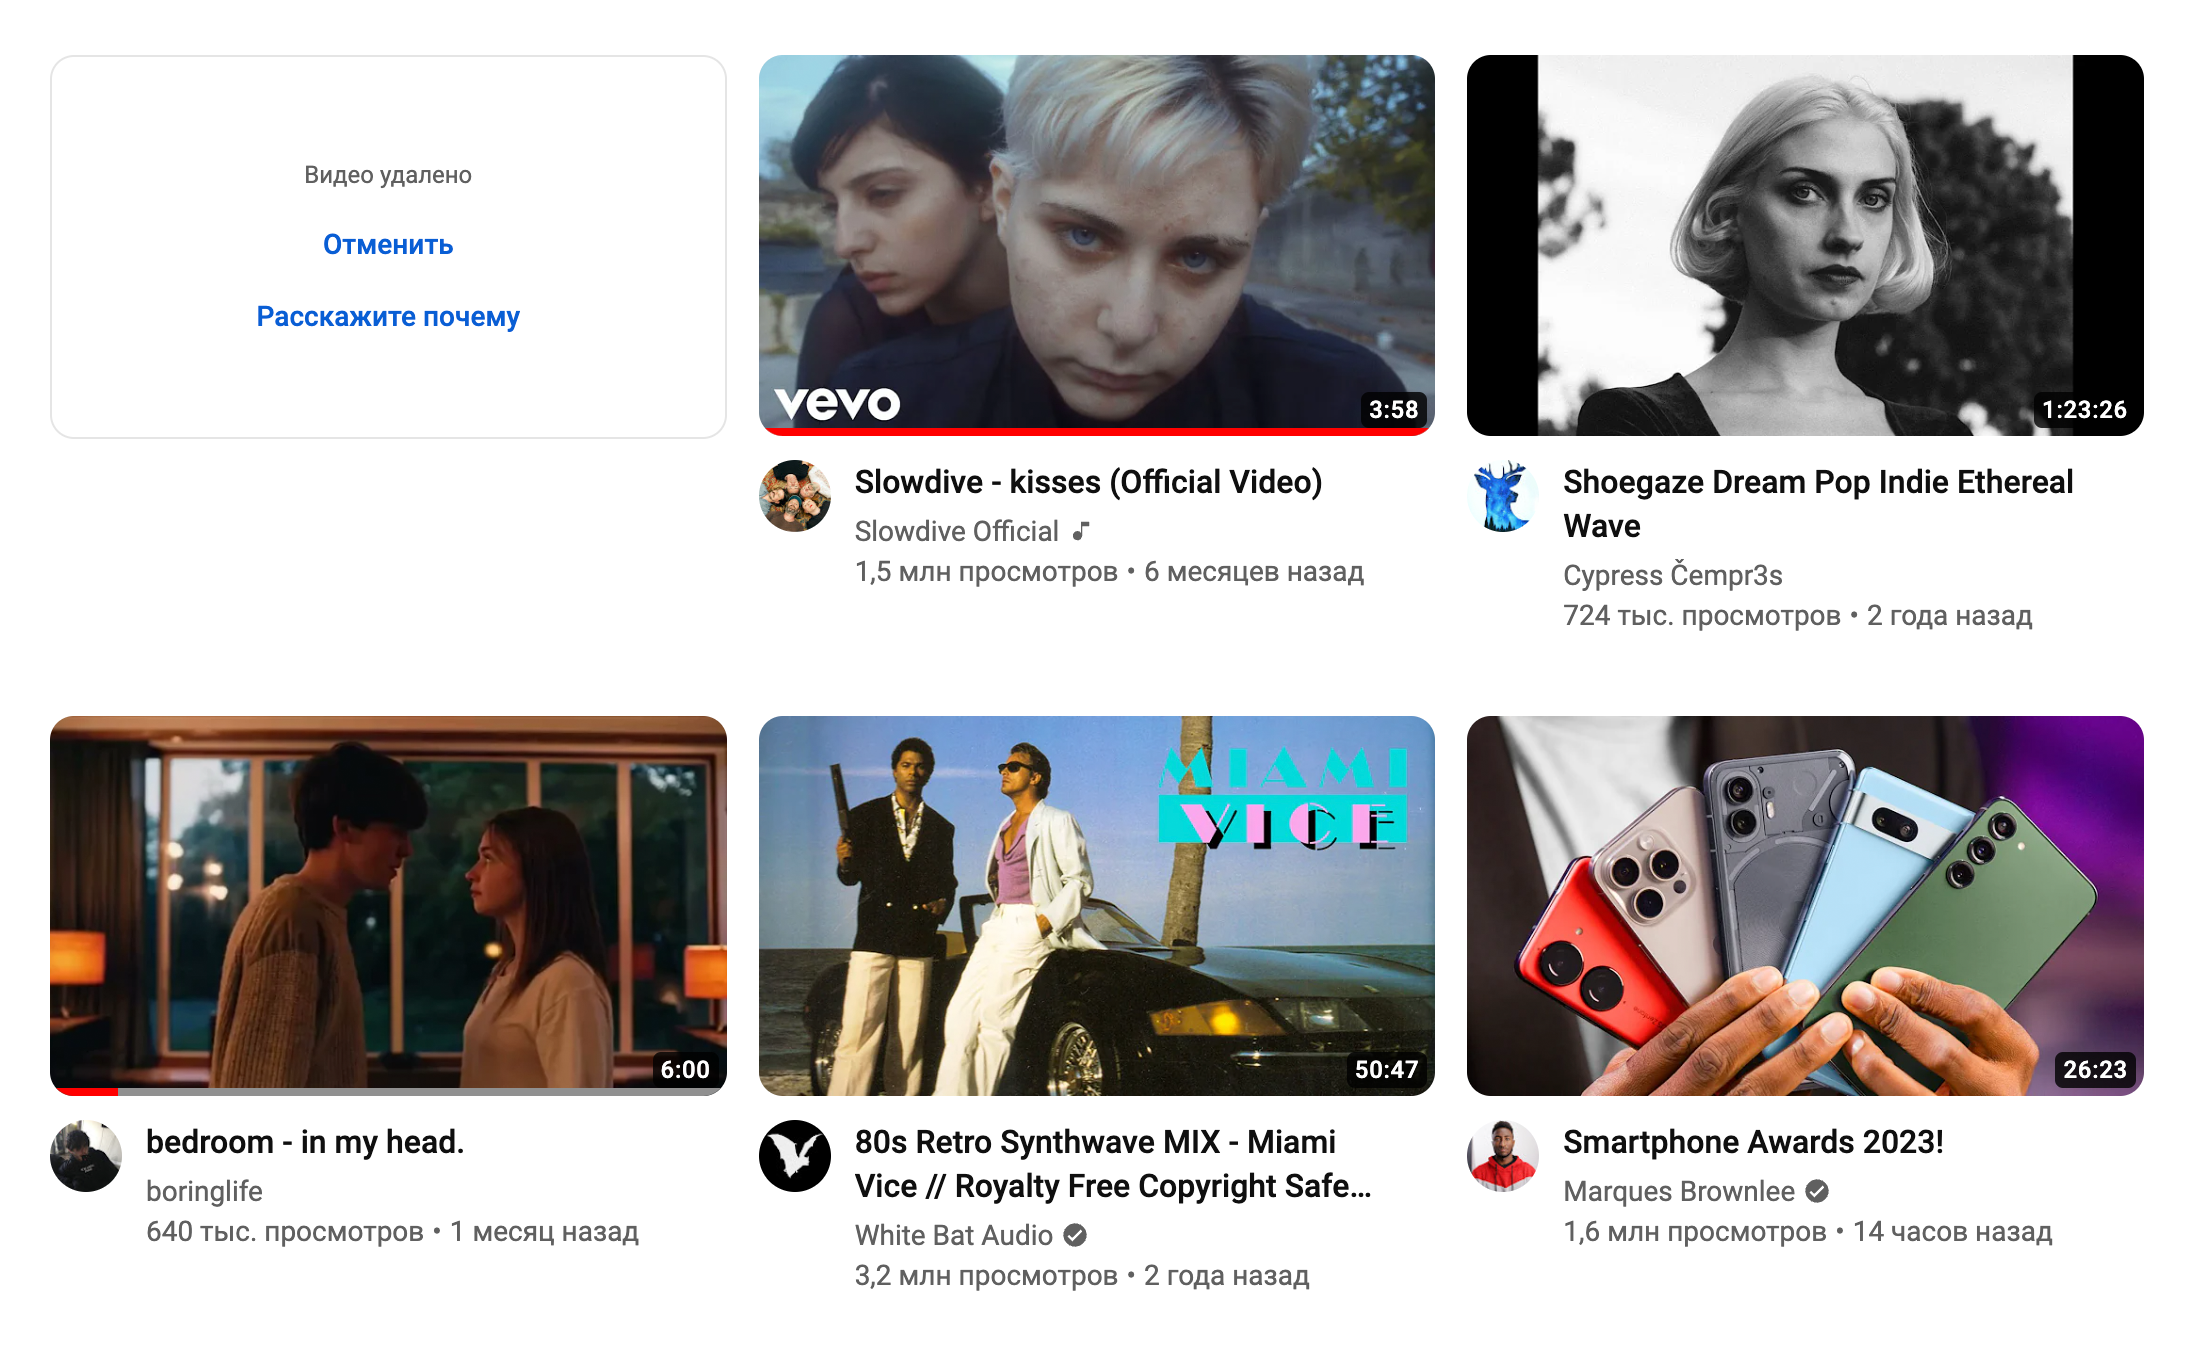Open Slowdive kisses video thumbnail
The width and height of the screenshot is (2194, 1351).
point(1096,245)
